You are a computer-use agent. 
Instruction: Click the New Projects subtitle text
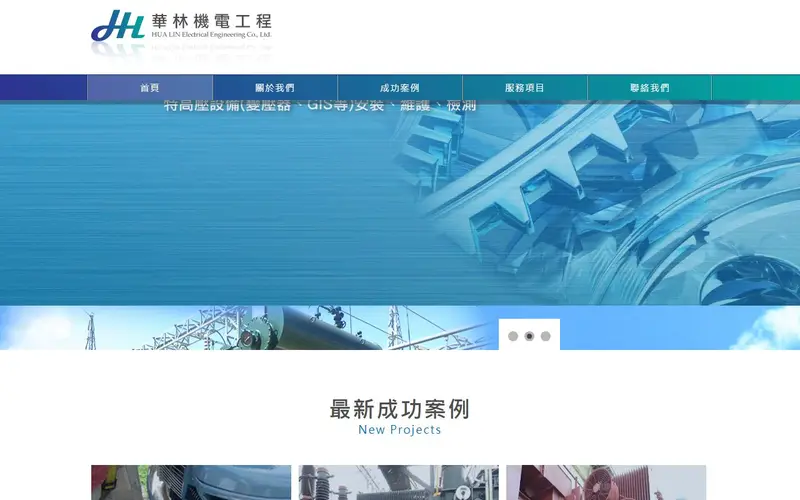pyautogui.click(x=399, y=430)
